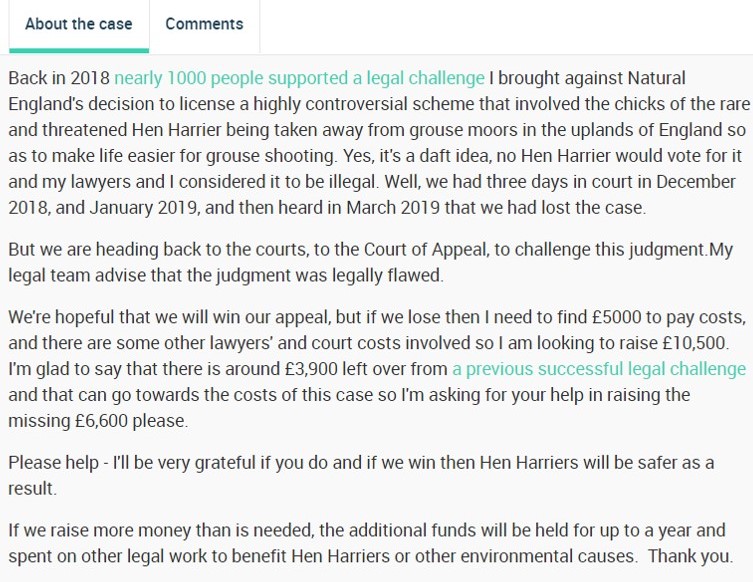This screenshot has height=582, width=753.
Task: Switch to the About the case tab
Action: (x=78, y=24)
